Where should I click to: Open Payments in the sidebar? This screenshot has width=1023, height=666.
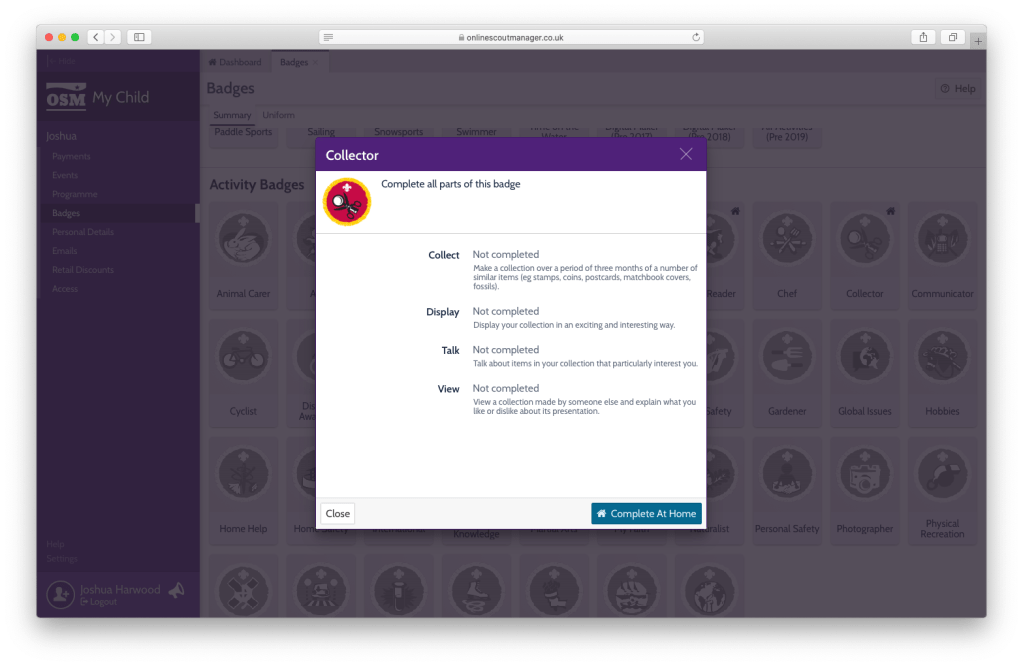(x=71, y=156)
